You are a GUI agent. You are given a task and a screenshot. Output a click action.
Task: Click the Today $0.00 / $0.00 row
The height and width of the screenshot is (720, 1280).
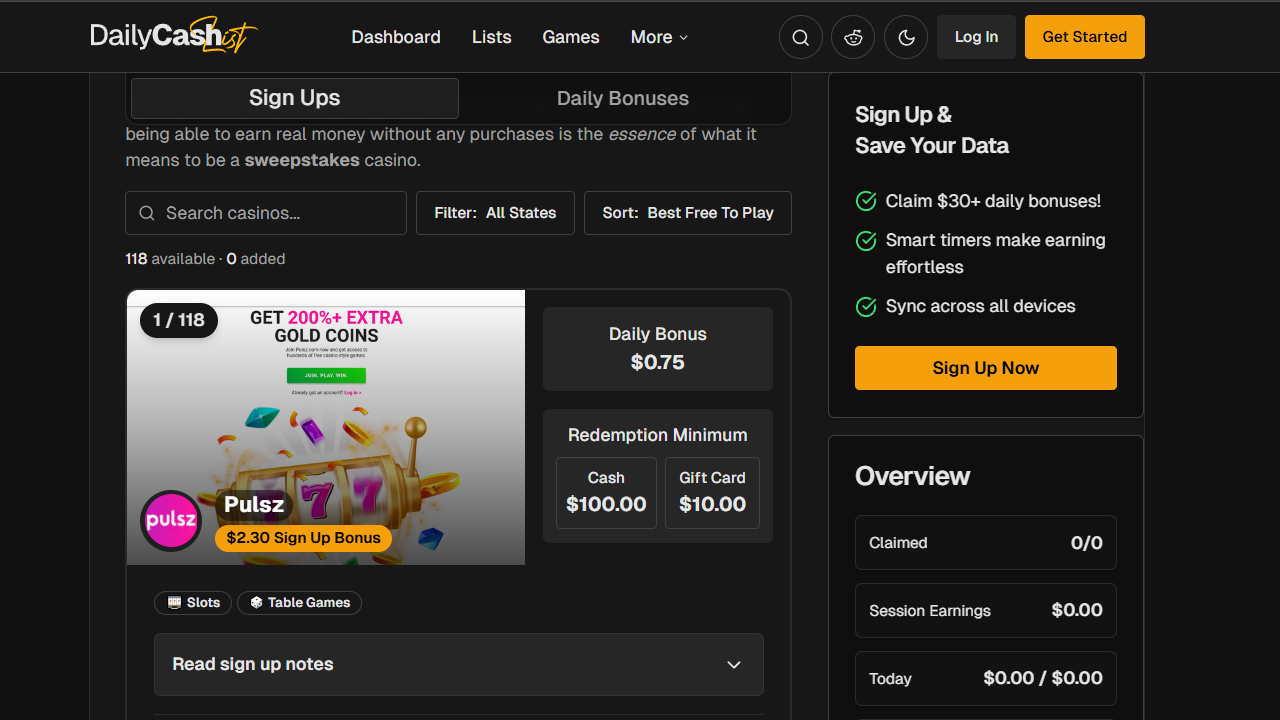(986, 678)
